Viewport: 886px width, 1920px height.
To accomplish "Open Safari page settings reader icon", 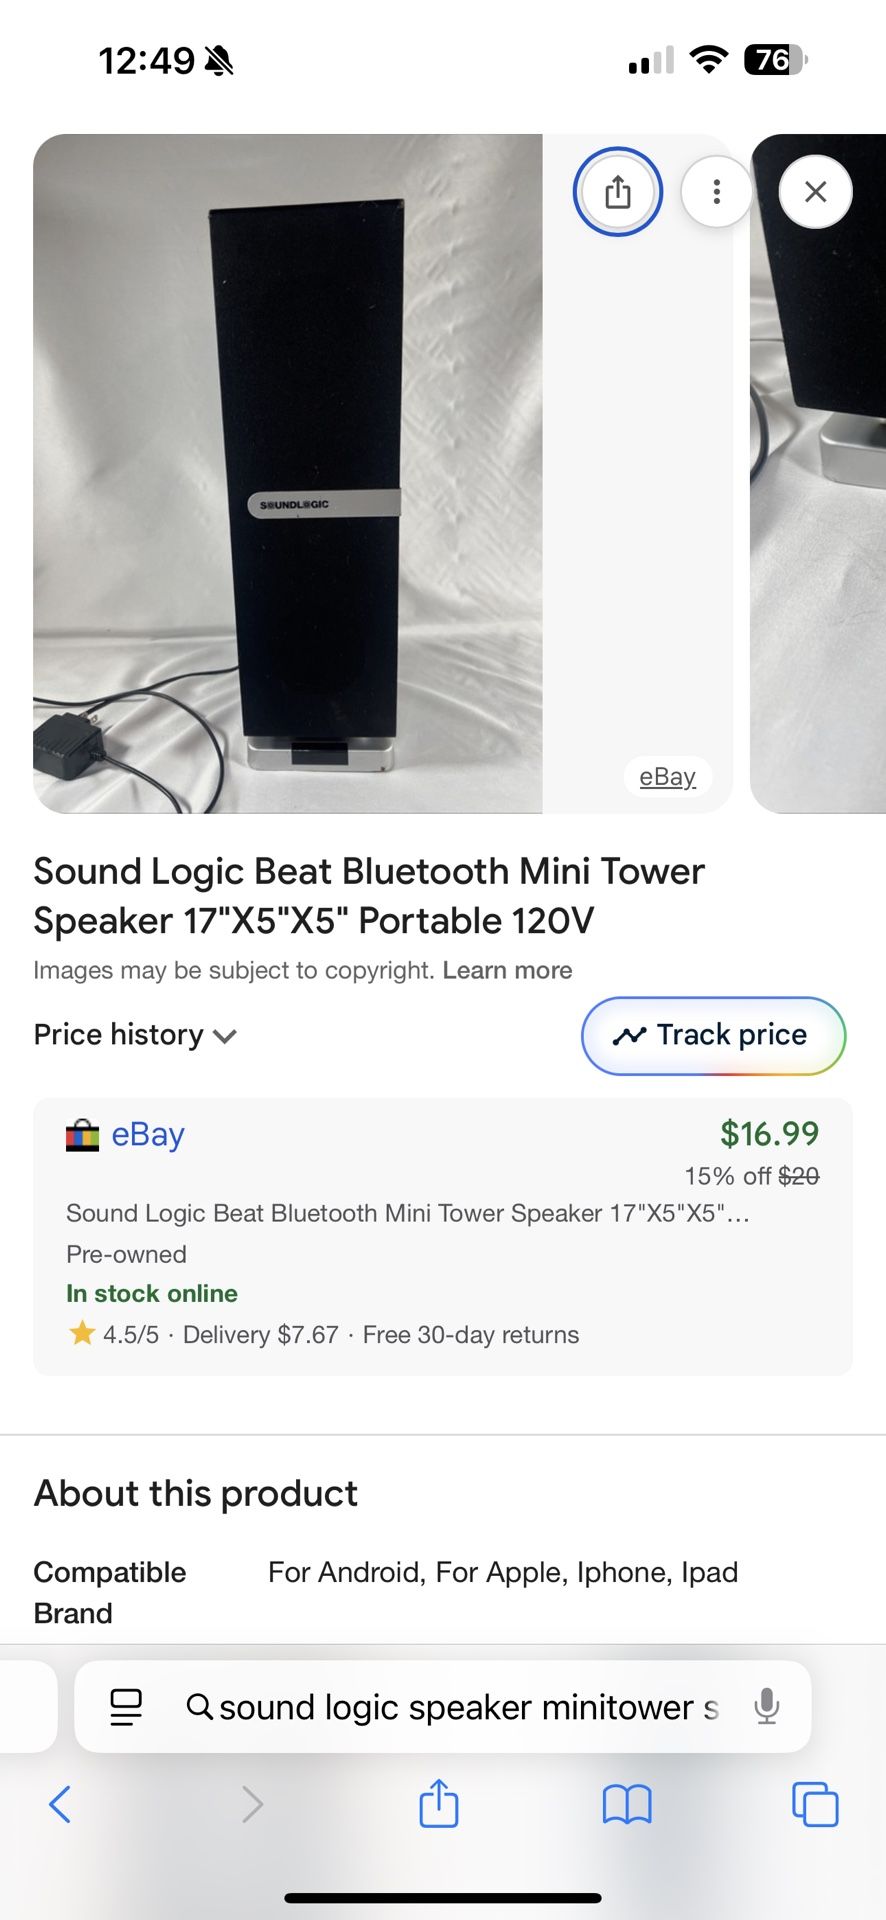I will pos(126,1706).
